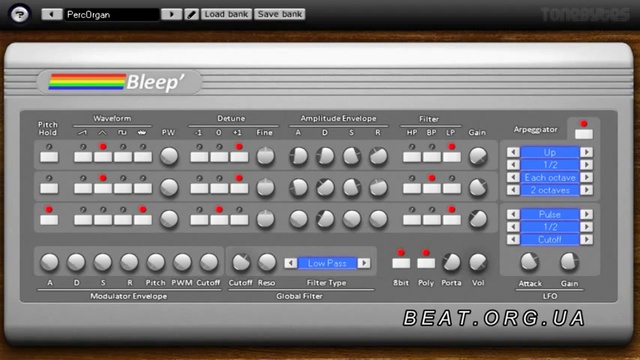This screenshot has height=360, width=640.
Task: Click the Fine detune knob on row two
Action: point(265,187)
